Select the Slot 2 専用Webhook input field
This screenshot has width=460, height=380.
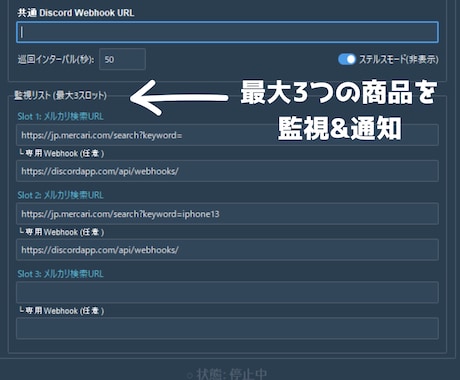(227, 250)
